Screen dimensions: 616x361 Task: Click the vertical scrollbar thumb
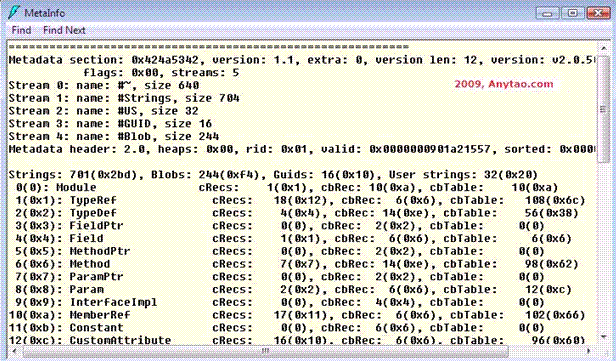[x=603, y=109]
